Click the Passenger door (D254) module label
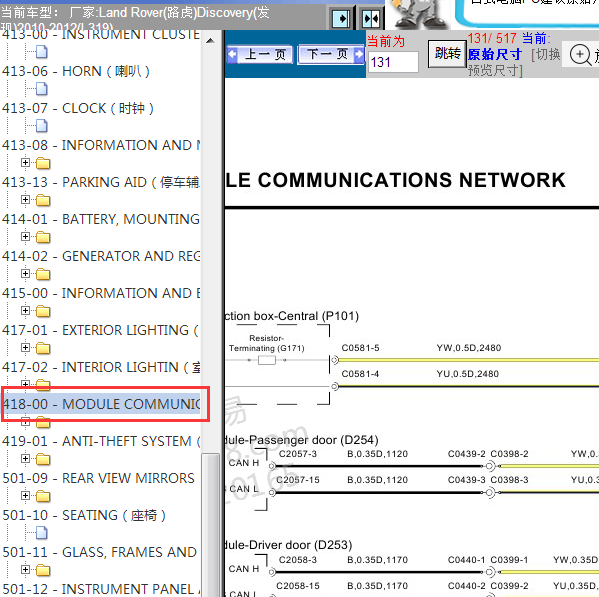 tap(301, 440)
